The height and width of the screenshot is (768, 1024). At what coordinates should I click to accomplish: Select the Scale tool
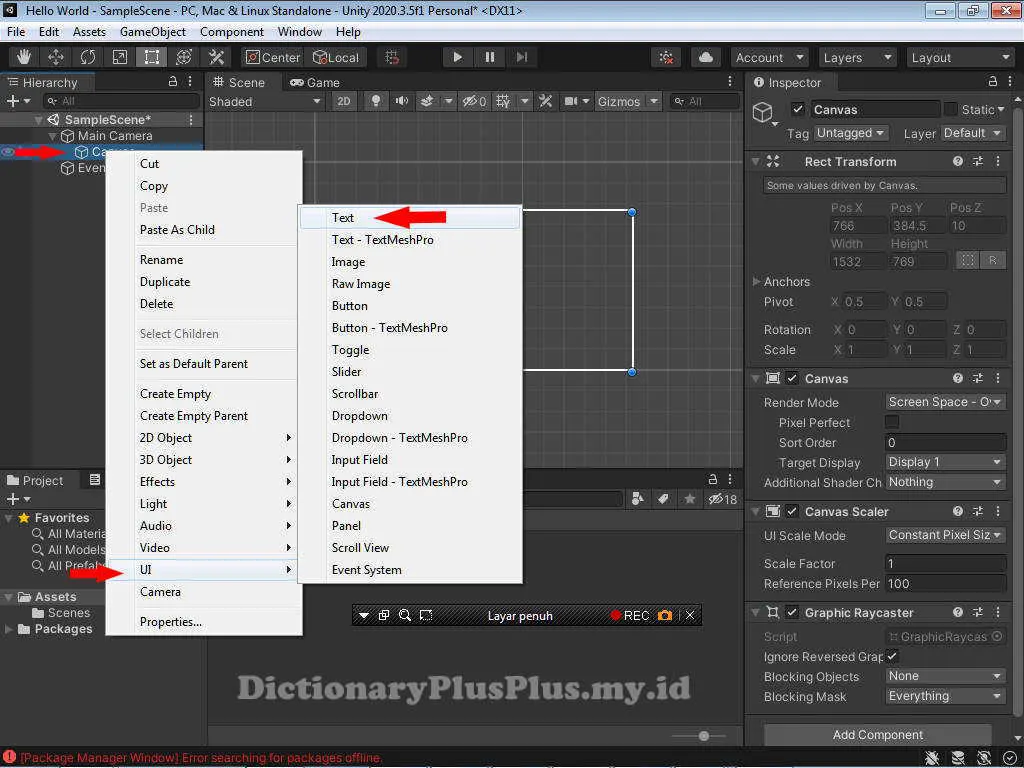120,57
